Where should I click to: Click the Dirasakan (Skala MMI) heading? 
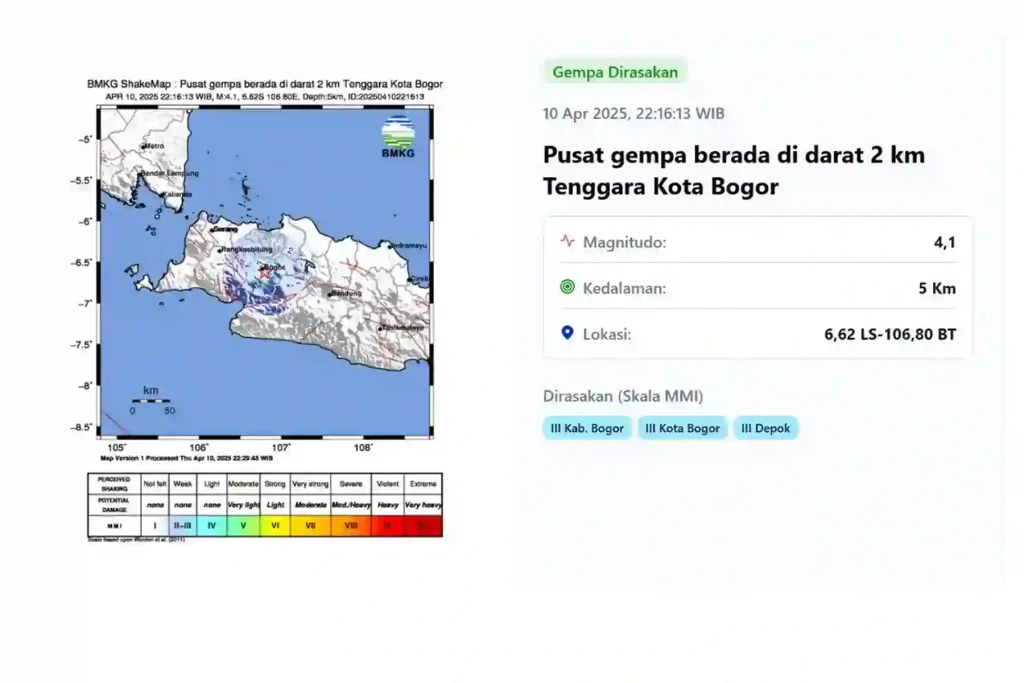[x=623, y=396]
